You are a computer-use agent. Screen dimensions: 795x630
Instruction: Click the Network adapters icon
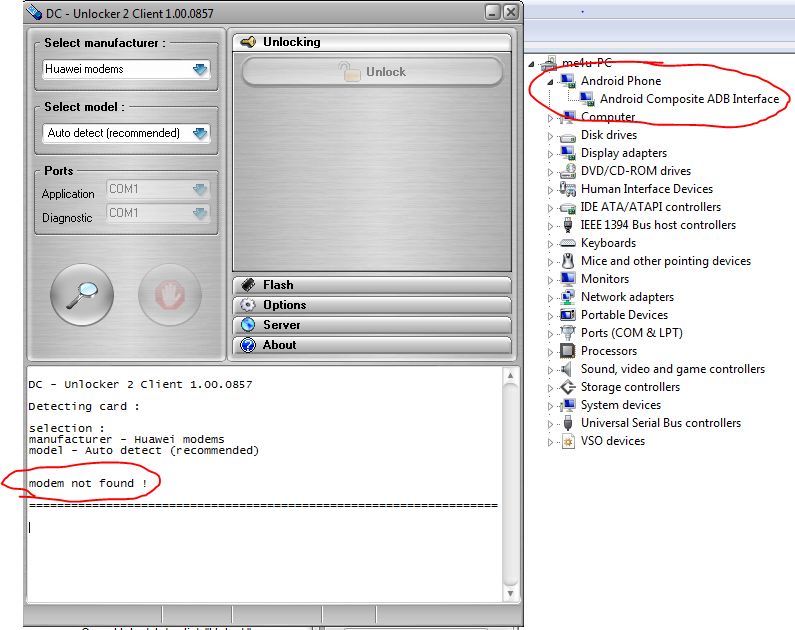click(x=568, y=297)
